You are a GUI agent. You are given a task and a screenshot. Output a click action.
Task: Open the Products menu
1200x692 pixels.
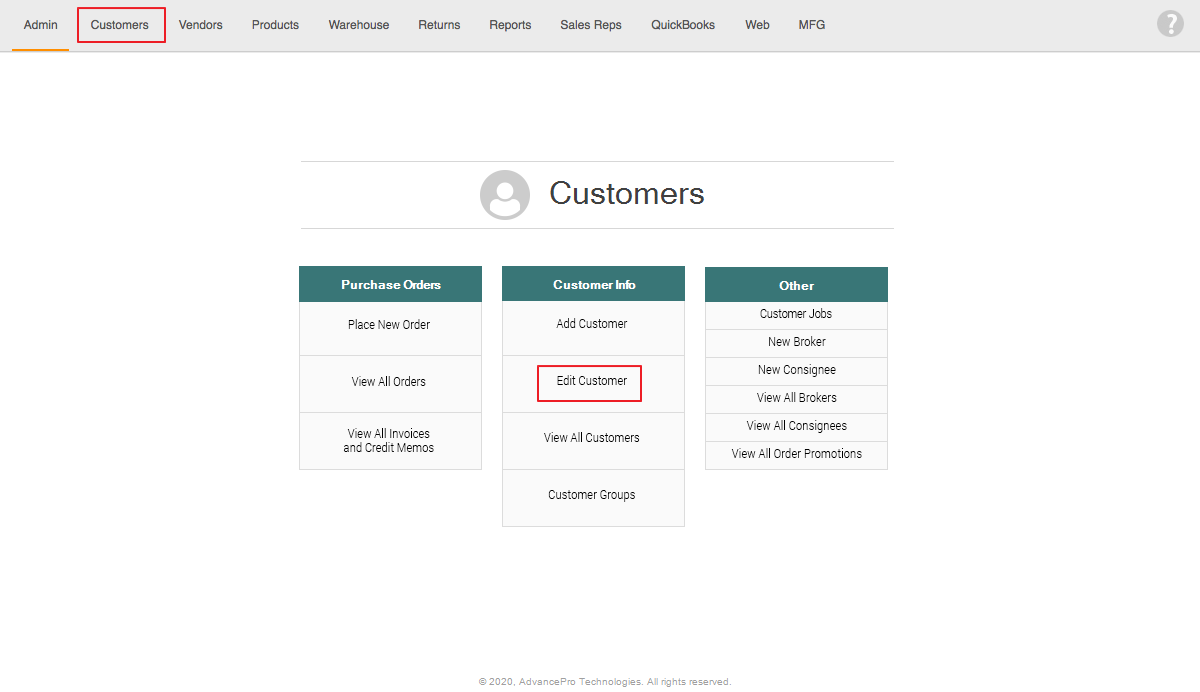click(275, 25)
